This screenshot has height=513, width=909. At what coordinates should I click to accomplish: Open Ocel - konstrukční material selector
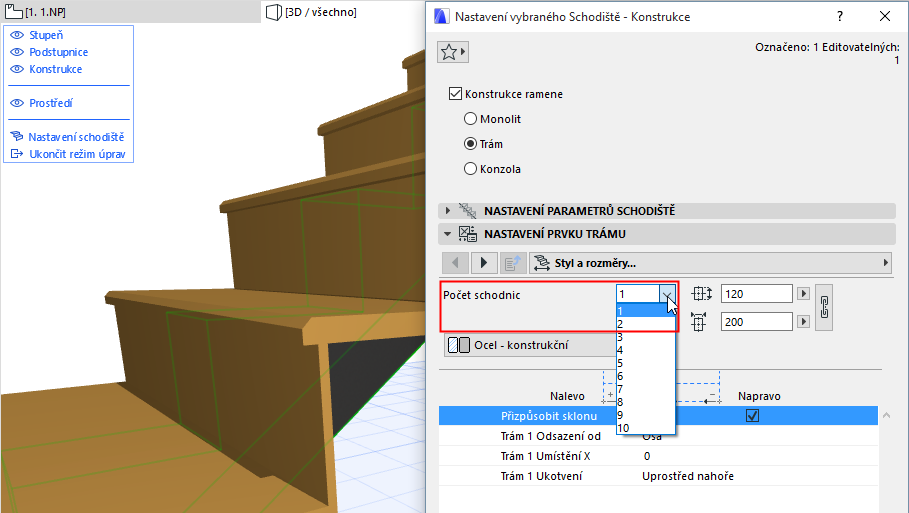point(532,345)
